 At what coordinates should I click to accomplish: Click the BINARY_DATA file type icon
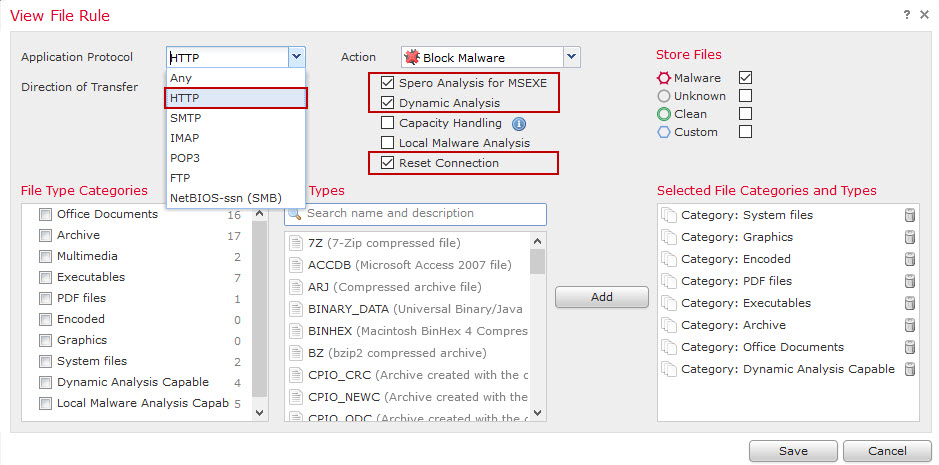[296, 309]
